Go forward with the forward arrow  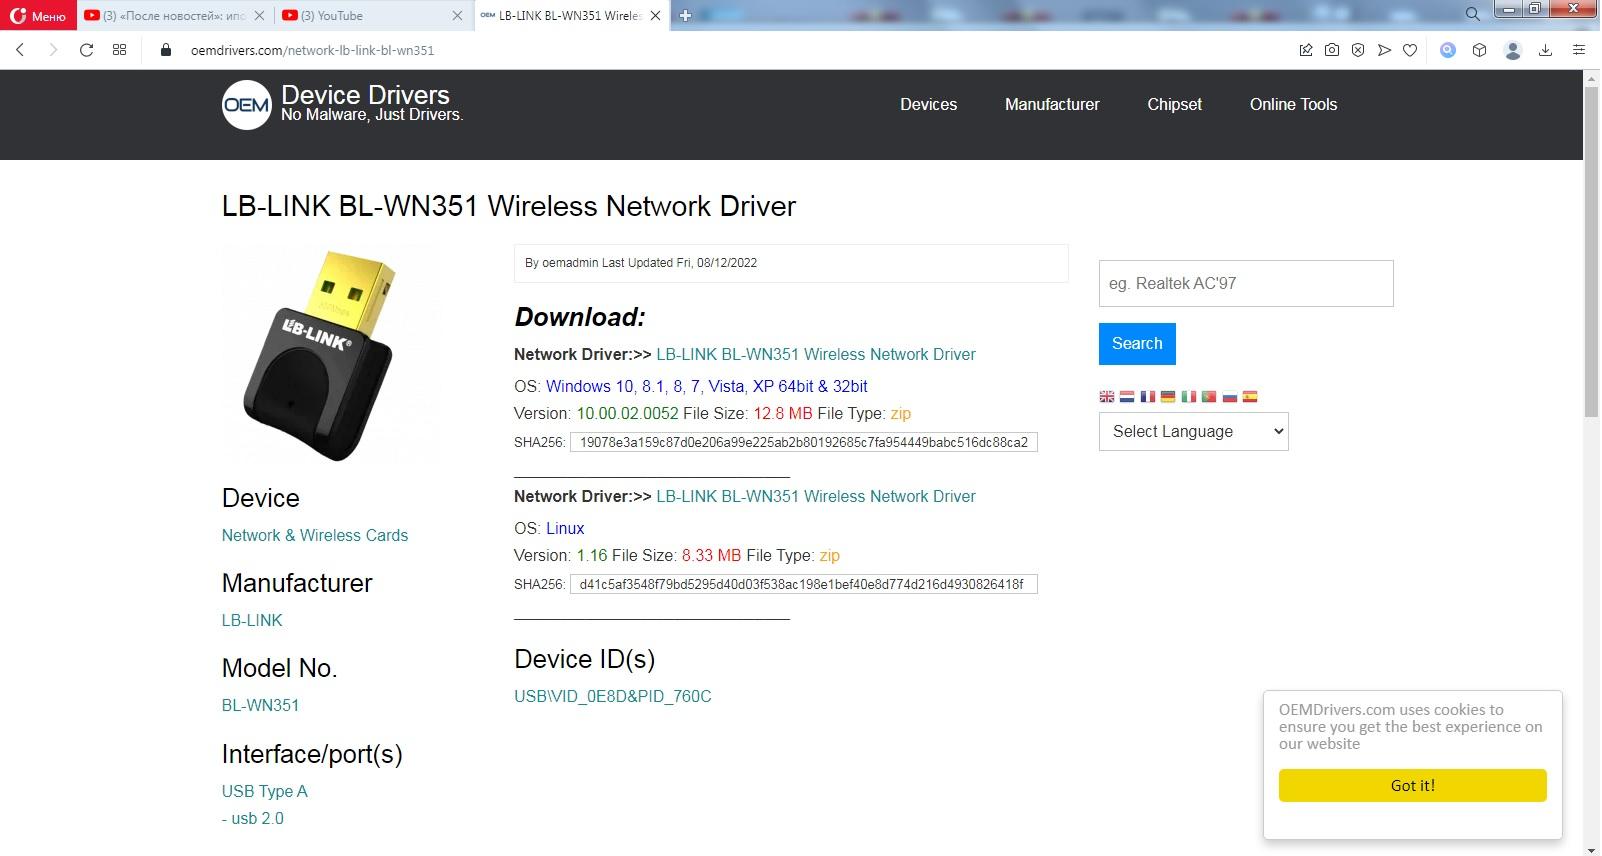coord(53,50)
